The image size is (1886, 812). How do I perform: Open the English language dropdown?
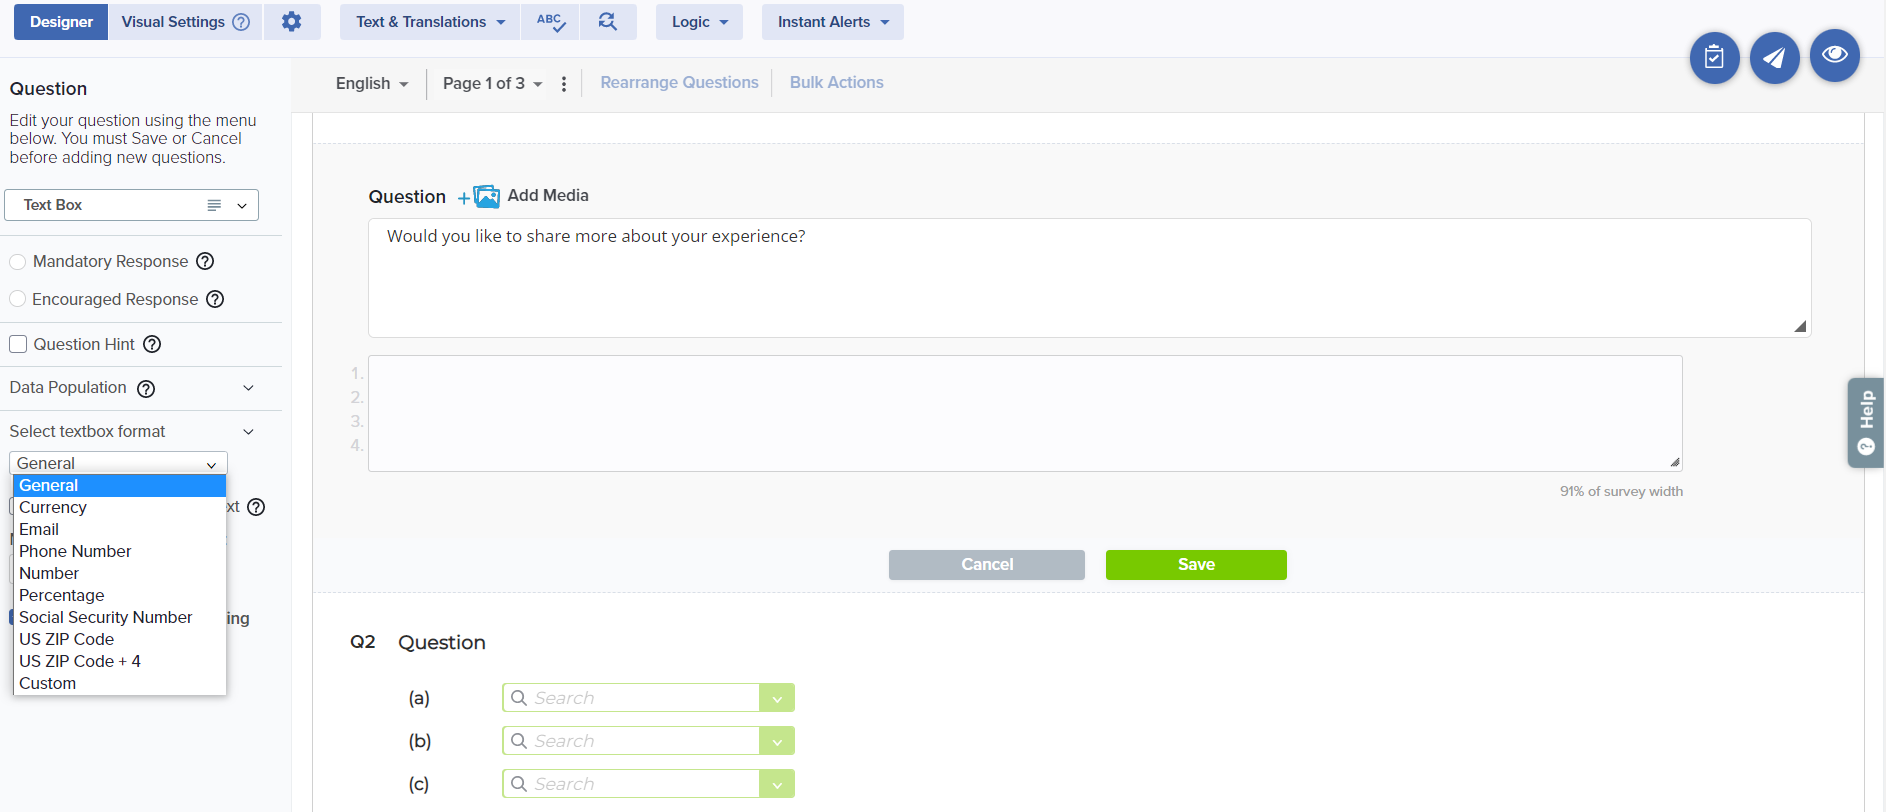pyautogui.click(x=372, y=84)
